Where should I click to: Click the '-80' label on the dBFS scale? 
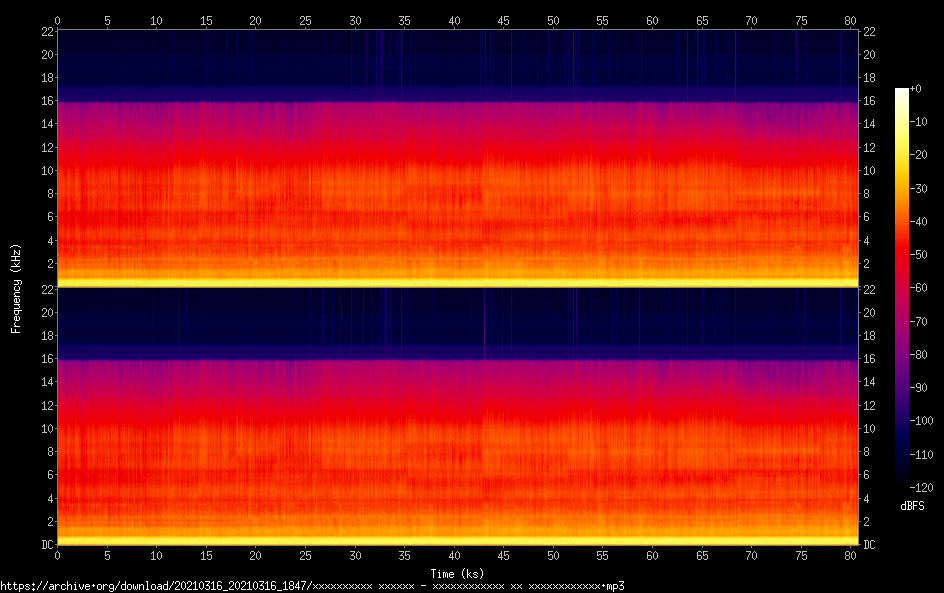click(x=919, y=355)
